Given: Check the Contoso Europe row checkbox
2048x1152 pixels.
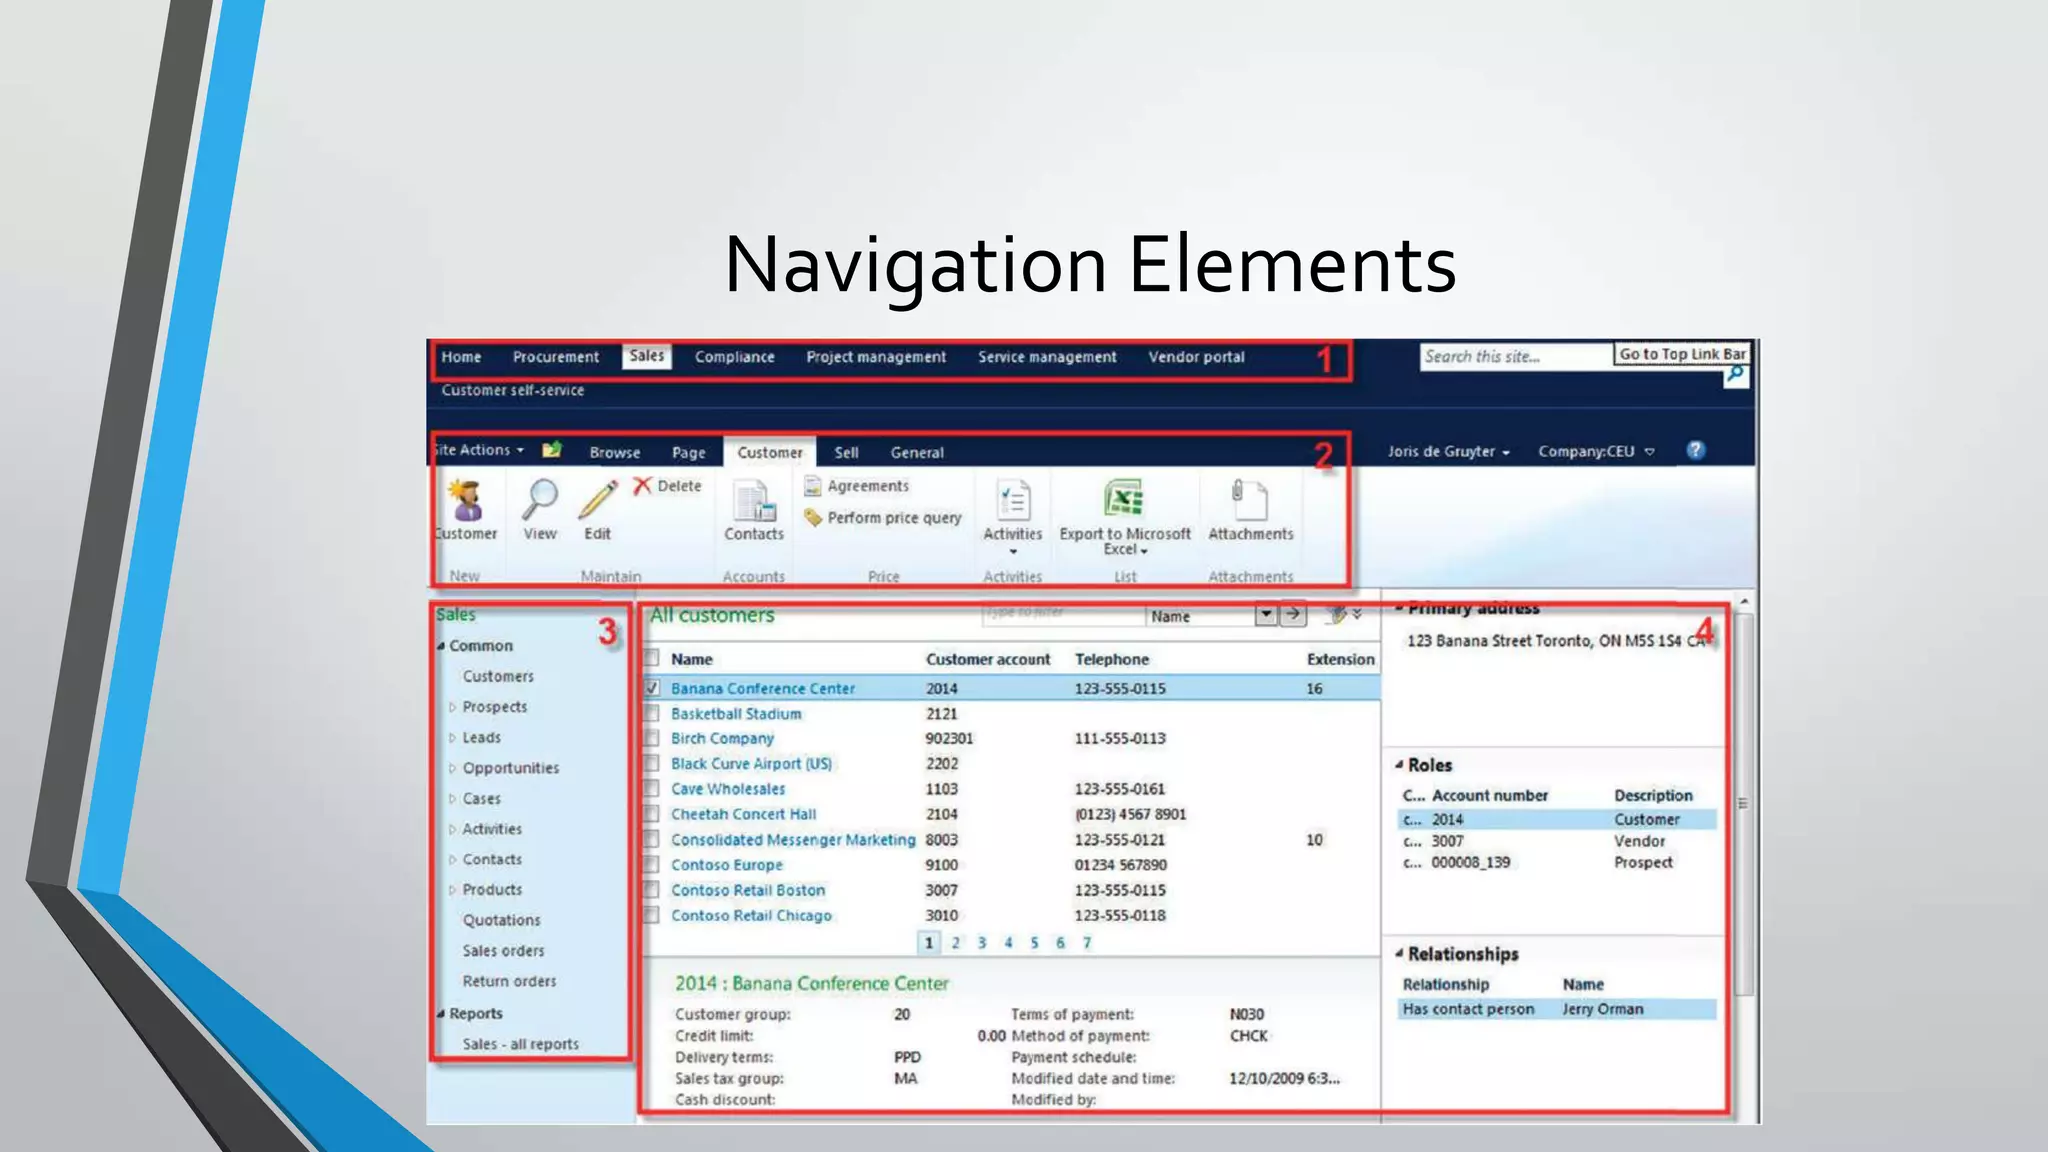Looking at the screenshot, I should point(652,865).
